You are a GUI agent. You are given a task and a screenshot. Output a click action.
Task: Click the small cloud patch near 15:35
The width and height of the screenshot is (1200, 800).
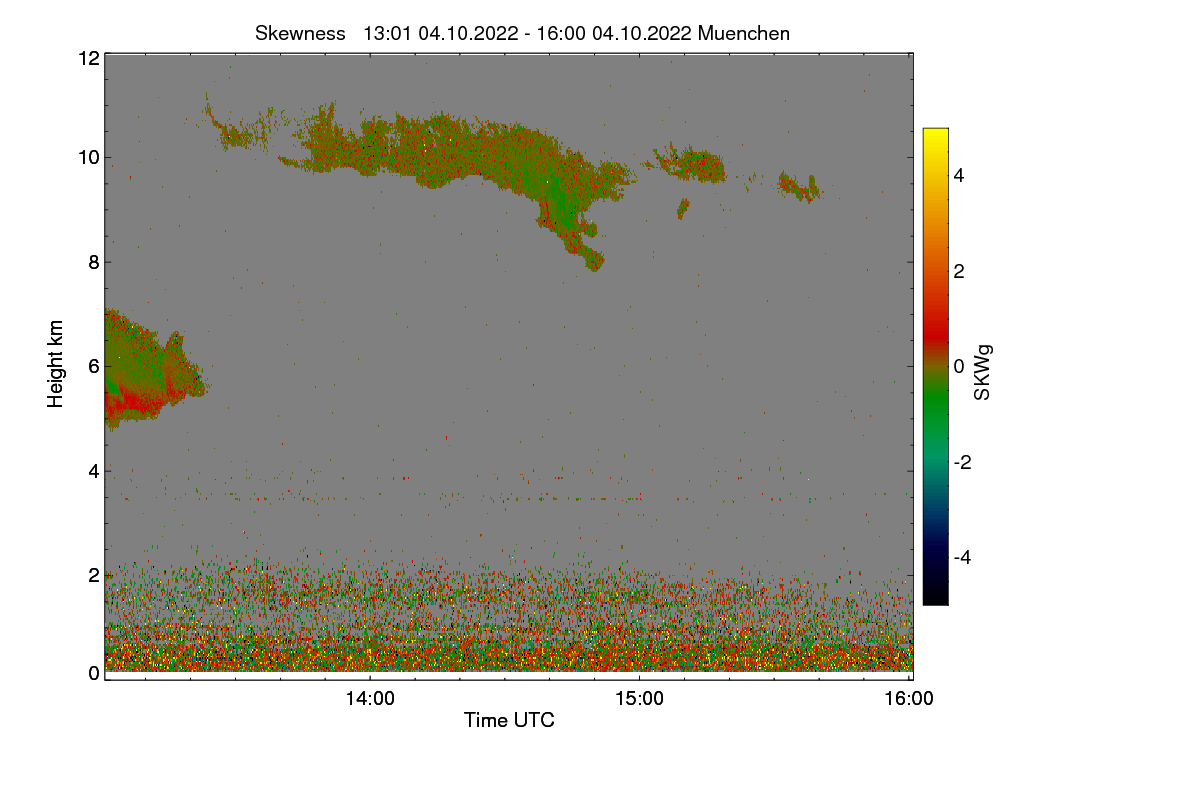(799, 186)
